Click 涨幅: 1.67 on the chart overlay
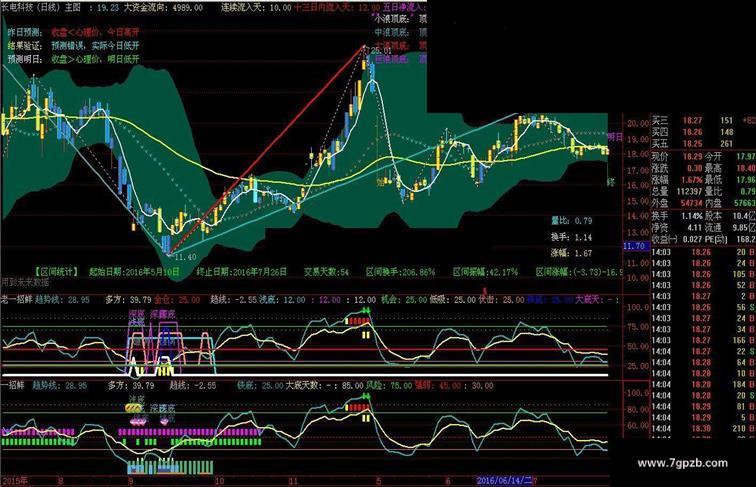Image resolution: width=756 pixels, height=487 pixels. (x=571, y=253)
